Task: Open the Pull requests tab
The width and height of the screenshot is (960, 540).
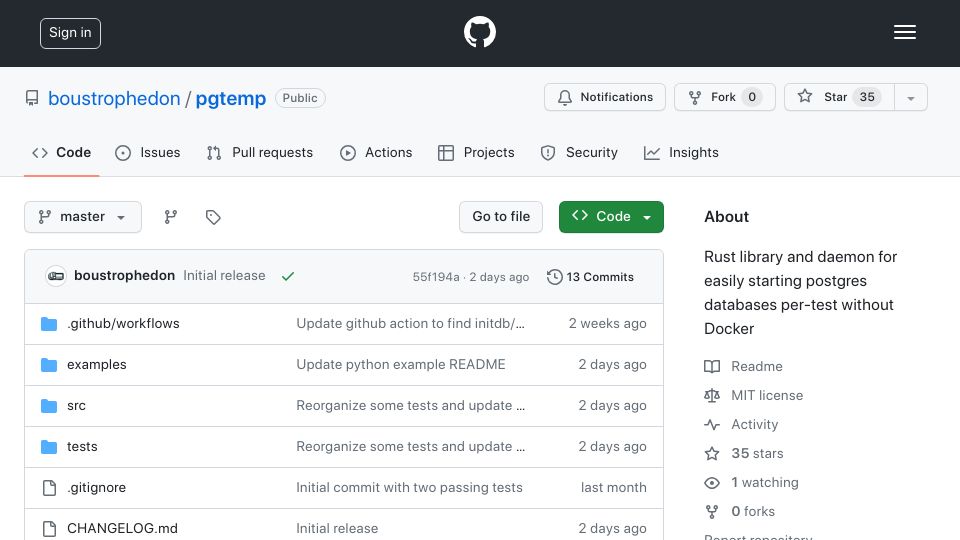Action: coord(260,152)
